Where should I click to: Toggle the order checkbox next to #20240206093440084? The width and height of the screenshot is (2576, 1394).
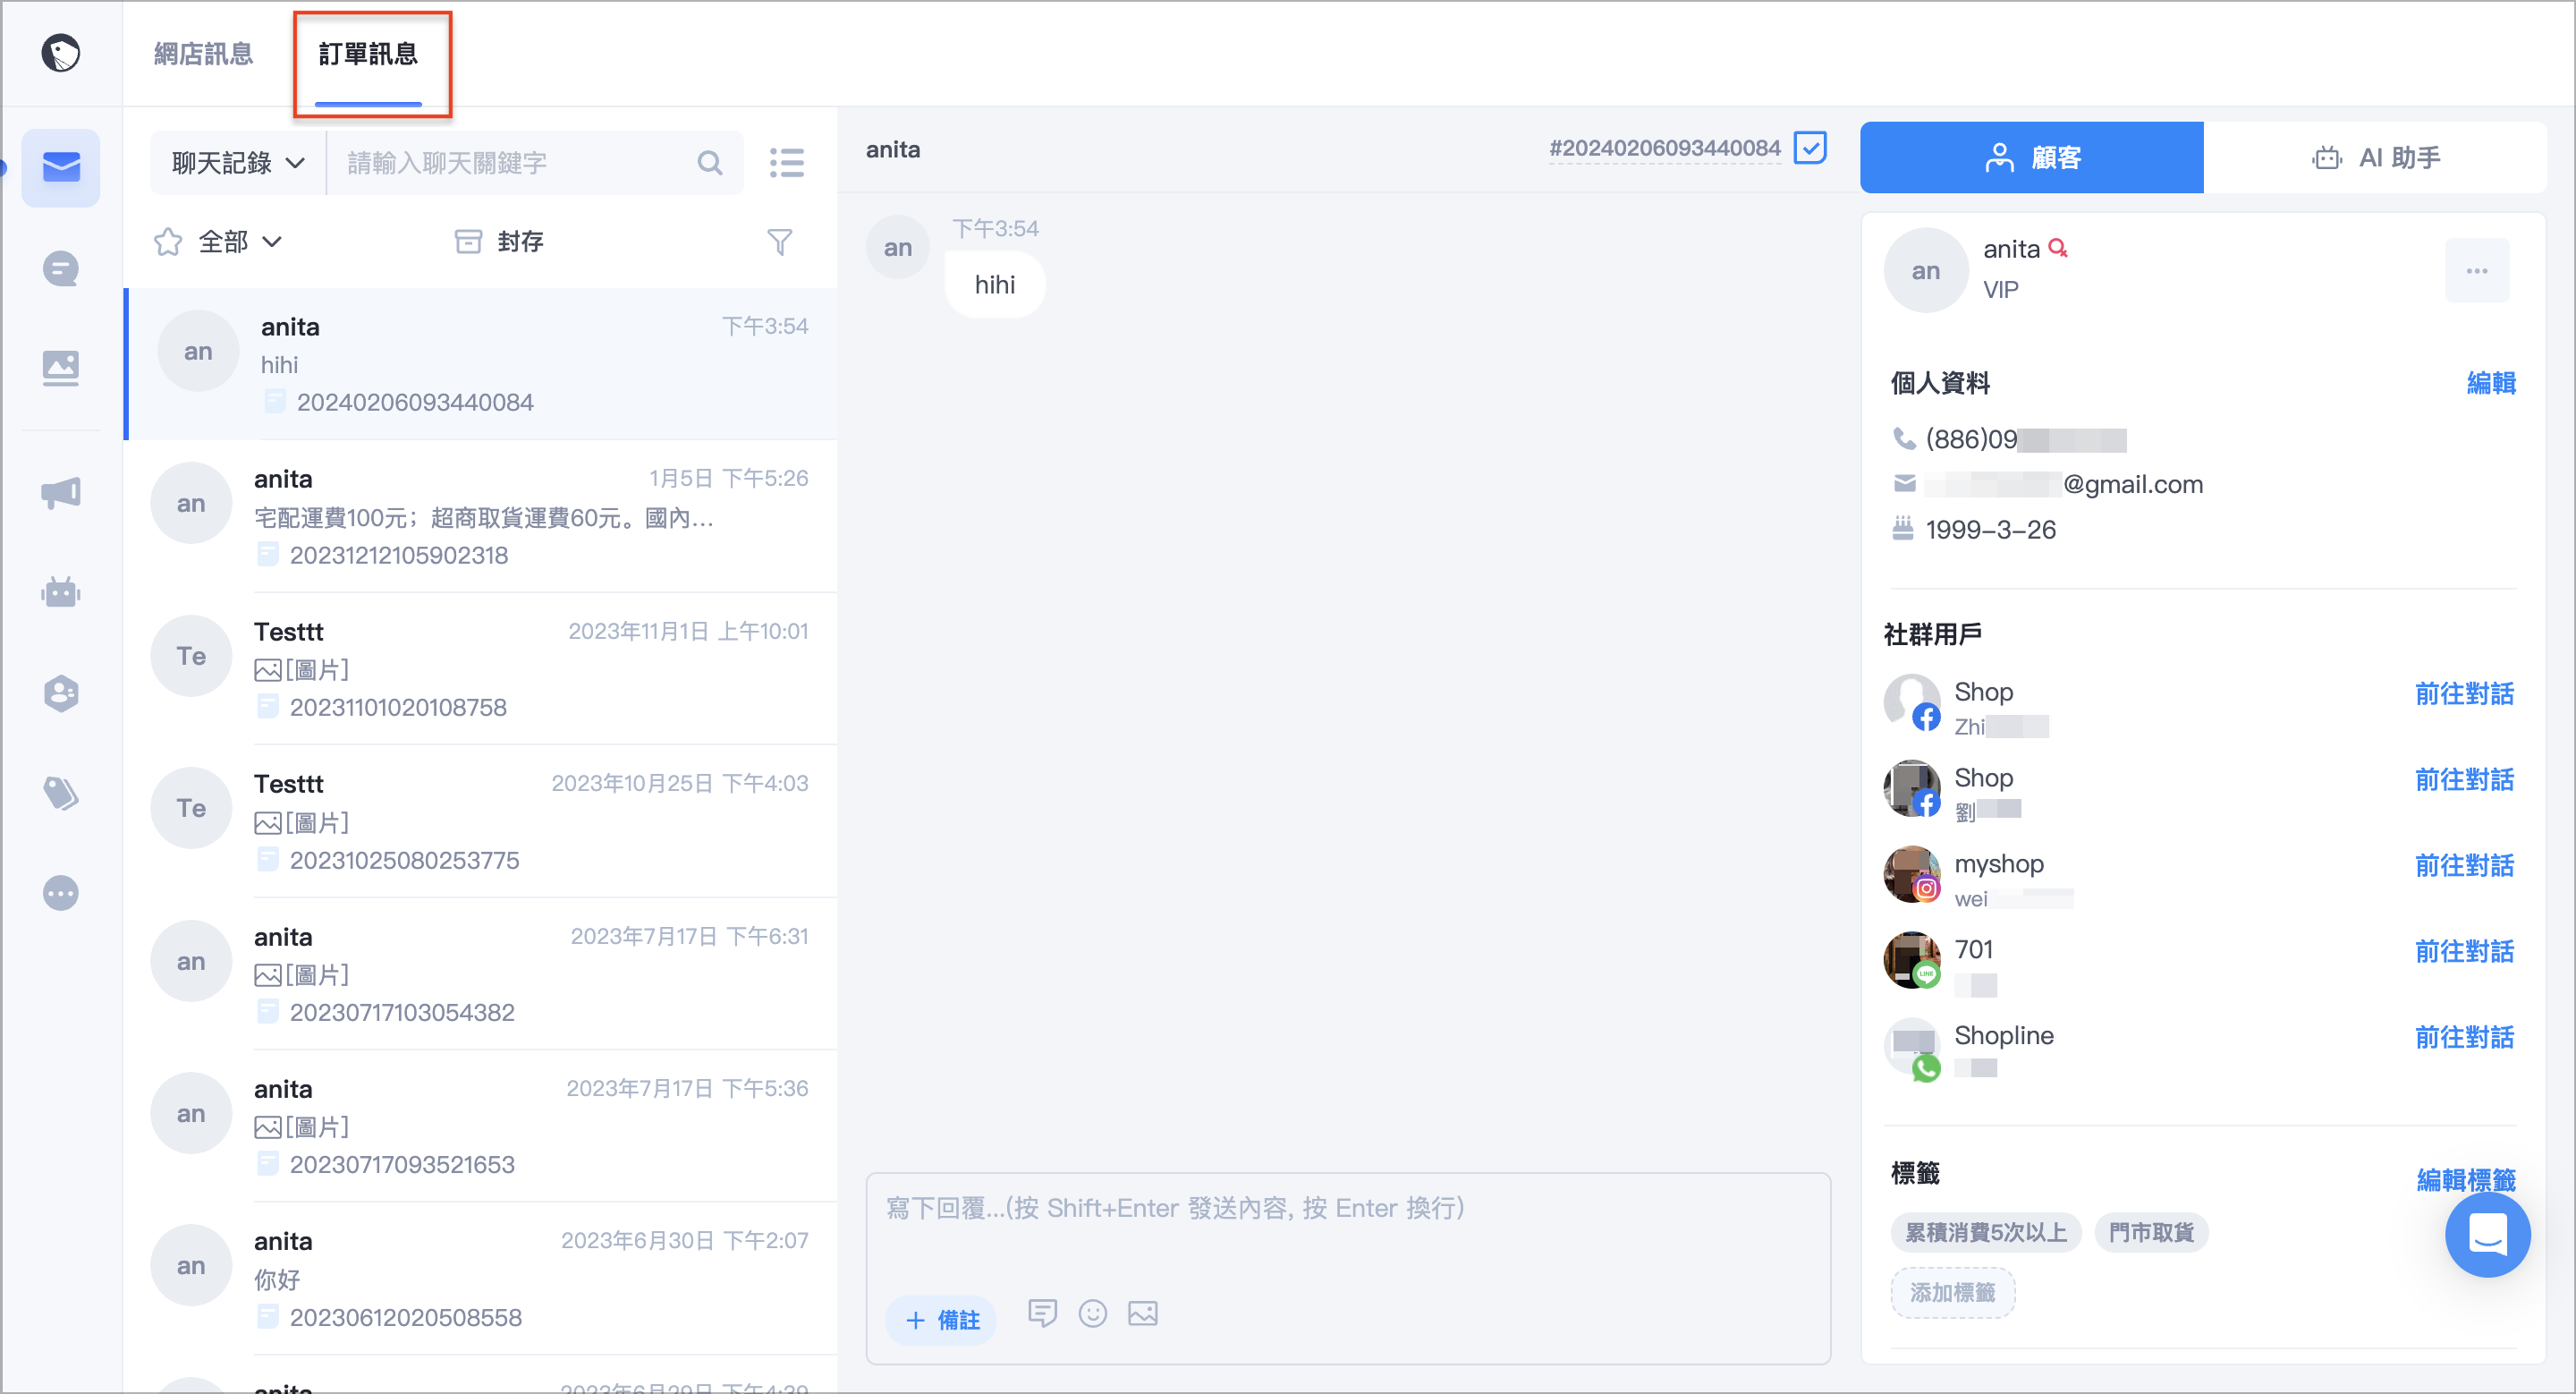point(1810,148)
